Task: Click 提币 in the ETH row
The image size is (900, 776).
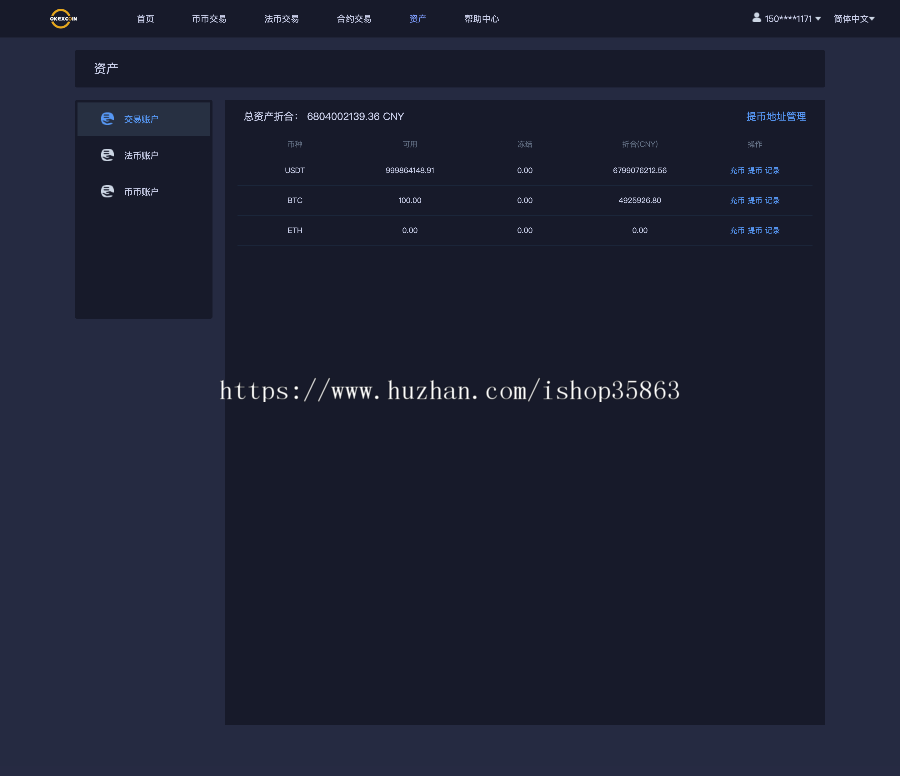Action: tap(755, 231)
